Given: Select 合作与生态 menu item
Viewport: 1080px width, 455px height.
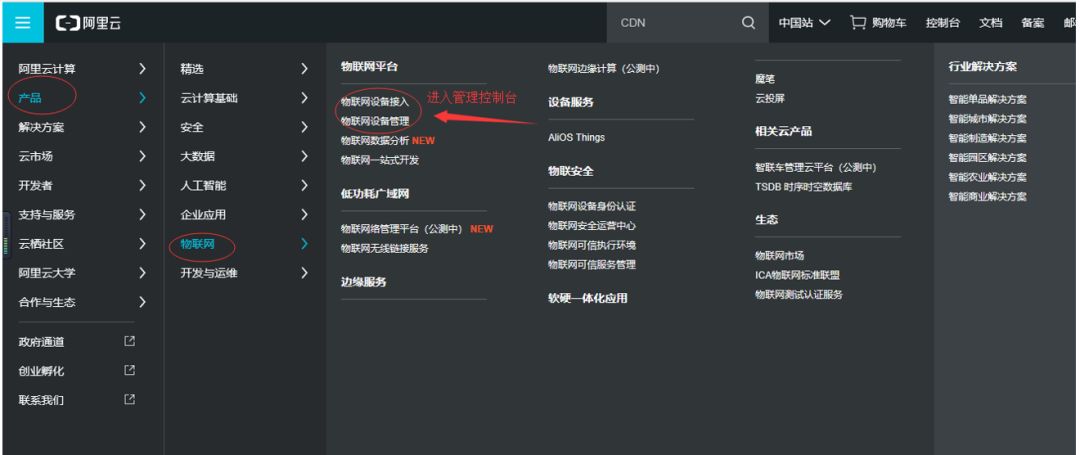Looking at the screenshot, I should click(47, 302).
